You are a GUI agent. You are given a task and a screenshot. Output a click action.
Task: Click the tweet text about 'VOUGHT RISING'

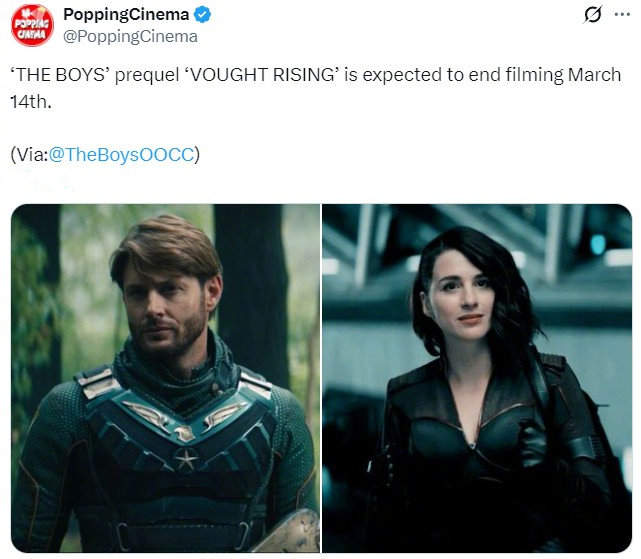(316, 88)
